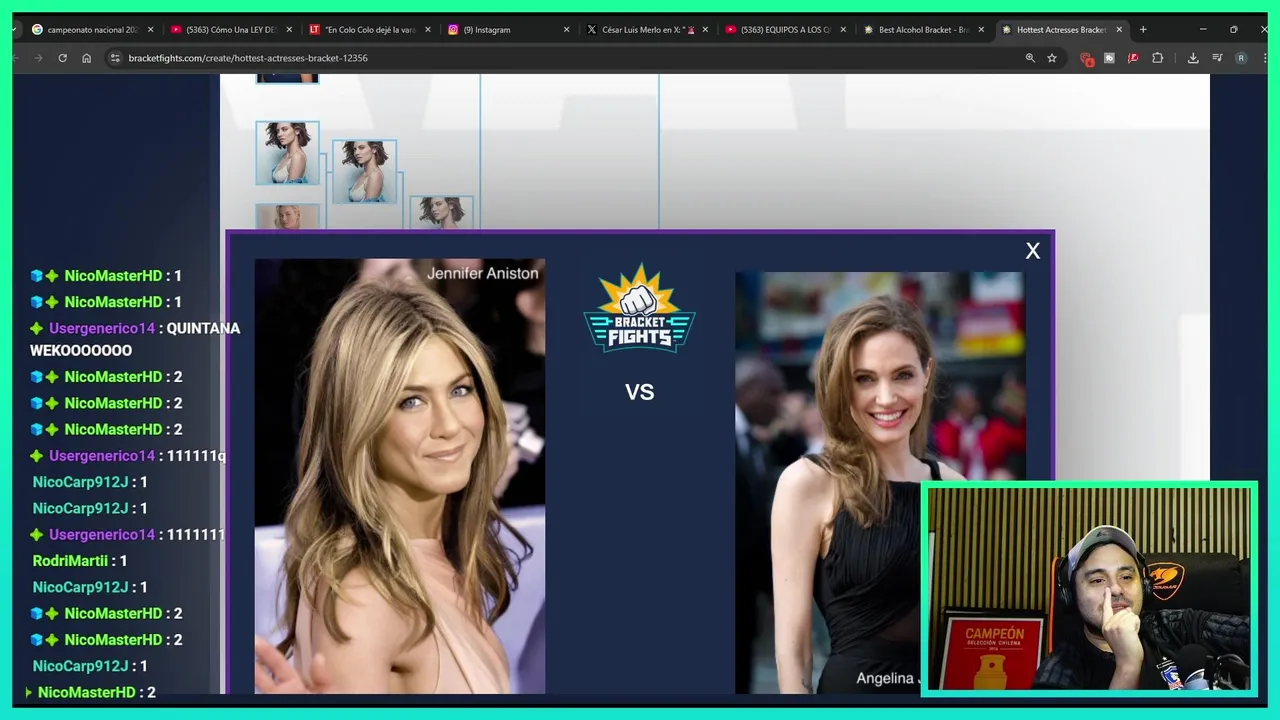Viewport: 1280px width, 720px height.
Task: Click the "QUINTANA WEKOOOOOOO" chat message
Action: [135, 339]
